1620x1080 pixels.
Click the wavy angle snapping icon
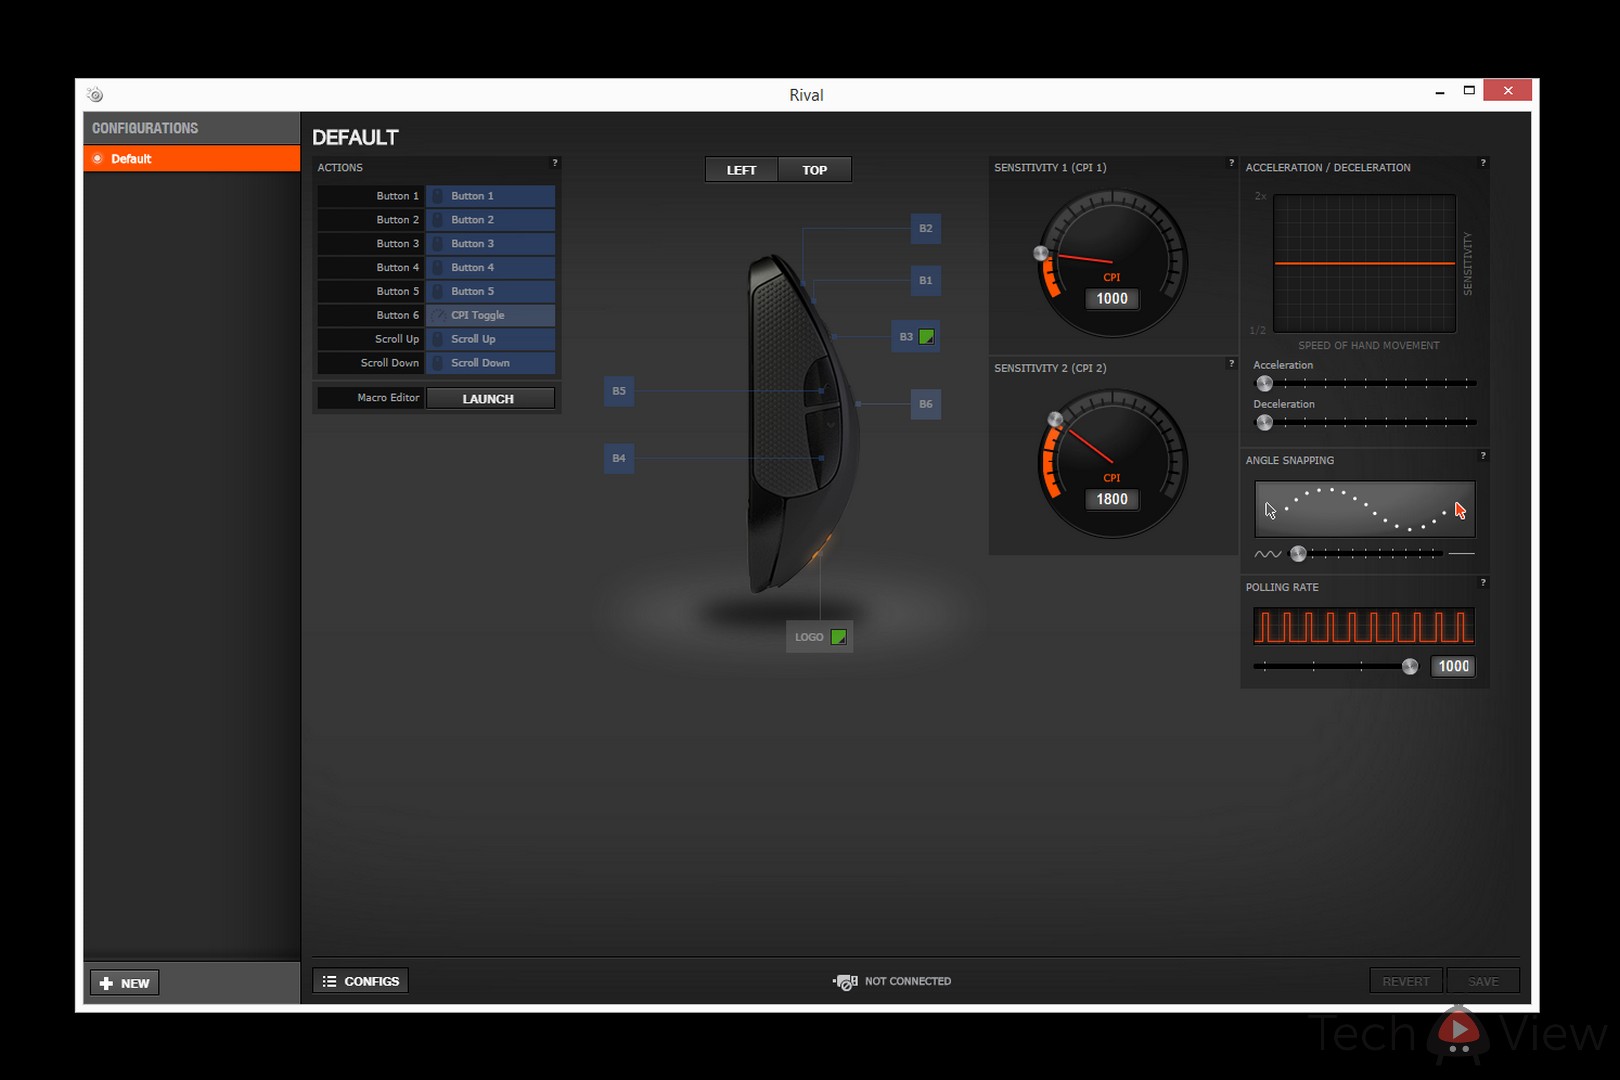point(1267,554)
